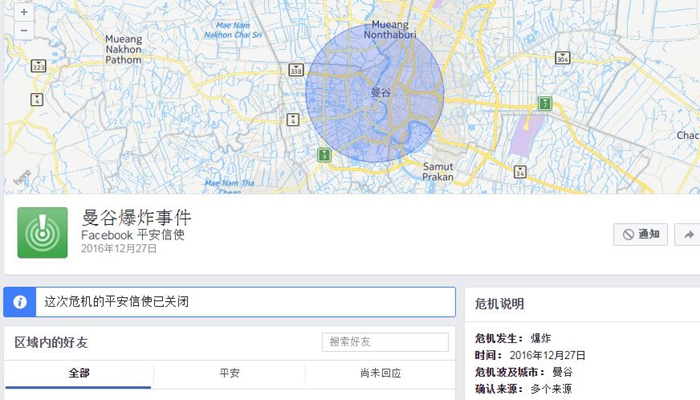Click the Mae Nam Nakhon Chai Sri label

coord(233,30)
